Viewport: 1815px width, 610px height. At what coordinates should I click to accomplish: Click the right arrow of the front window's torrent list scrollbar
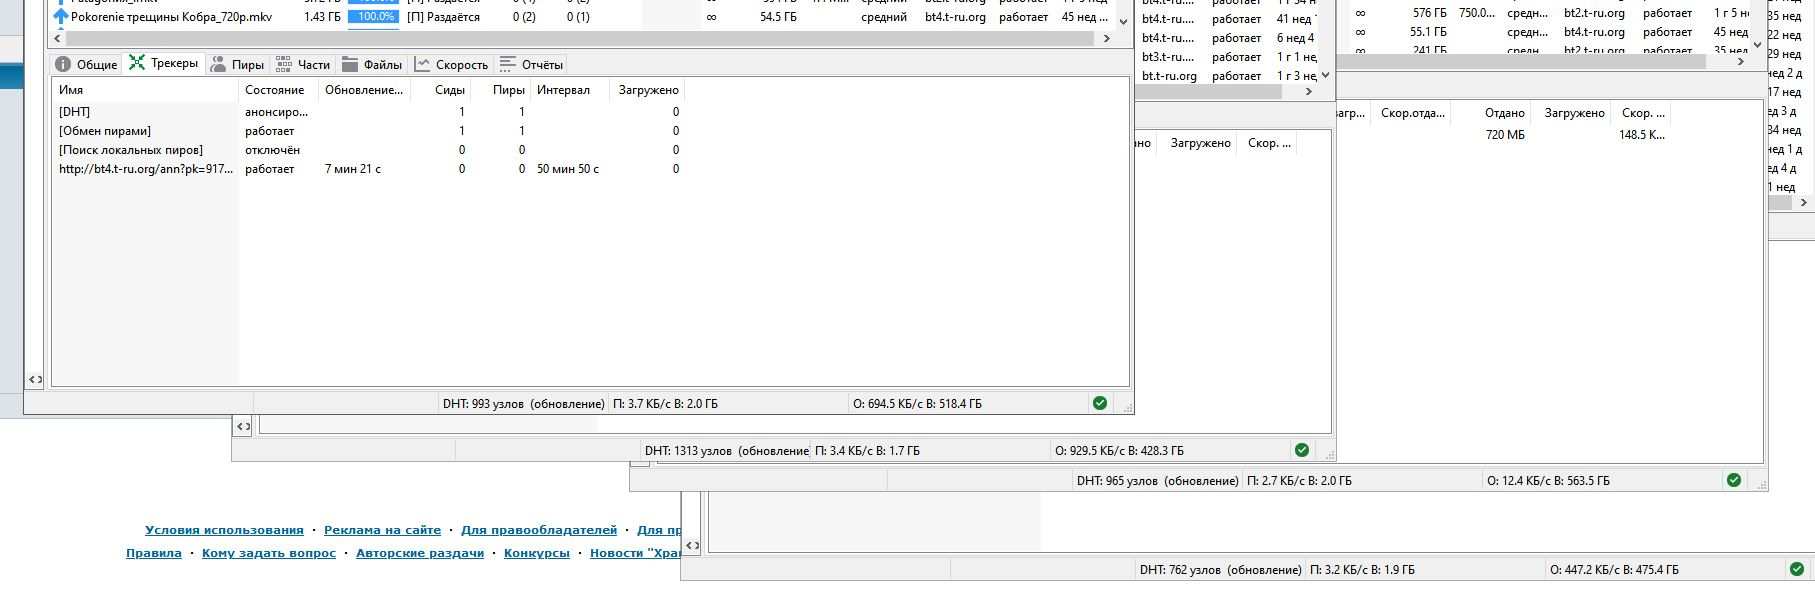[1106, 38]
